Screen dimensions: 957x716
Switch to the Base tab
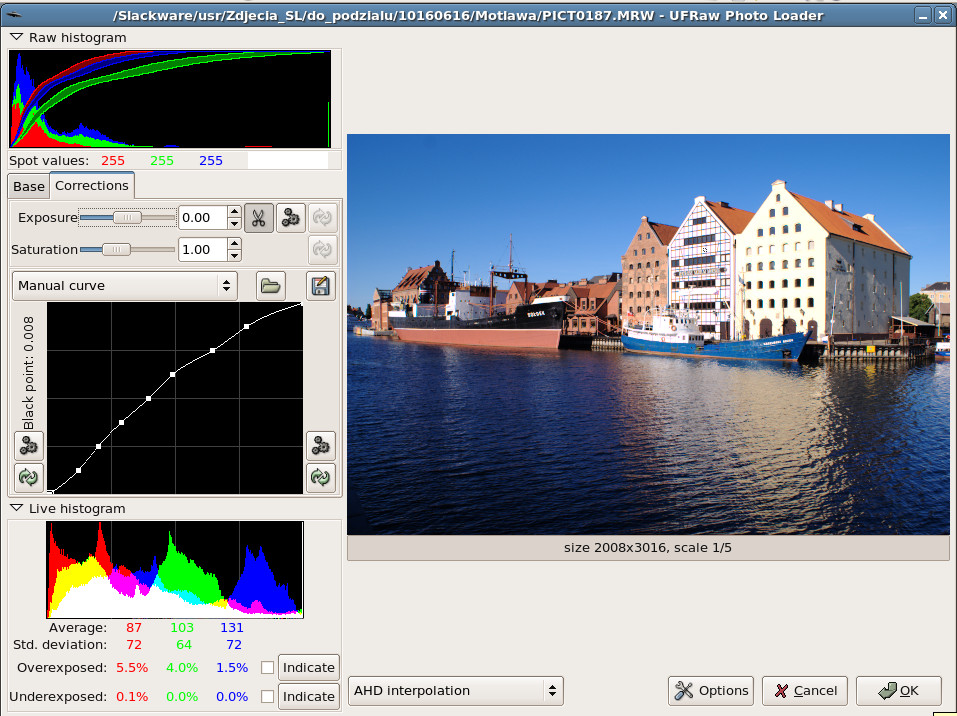pos(29,187)
